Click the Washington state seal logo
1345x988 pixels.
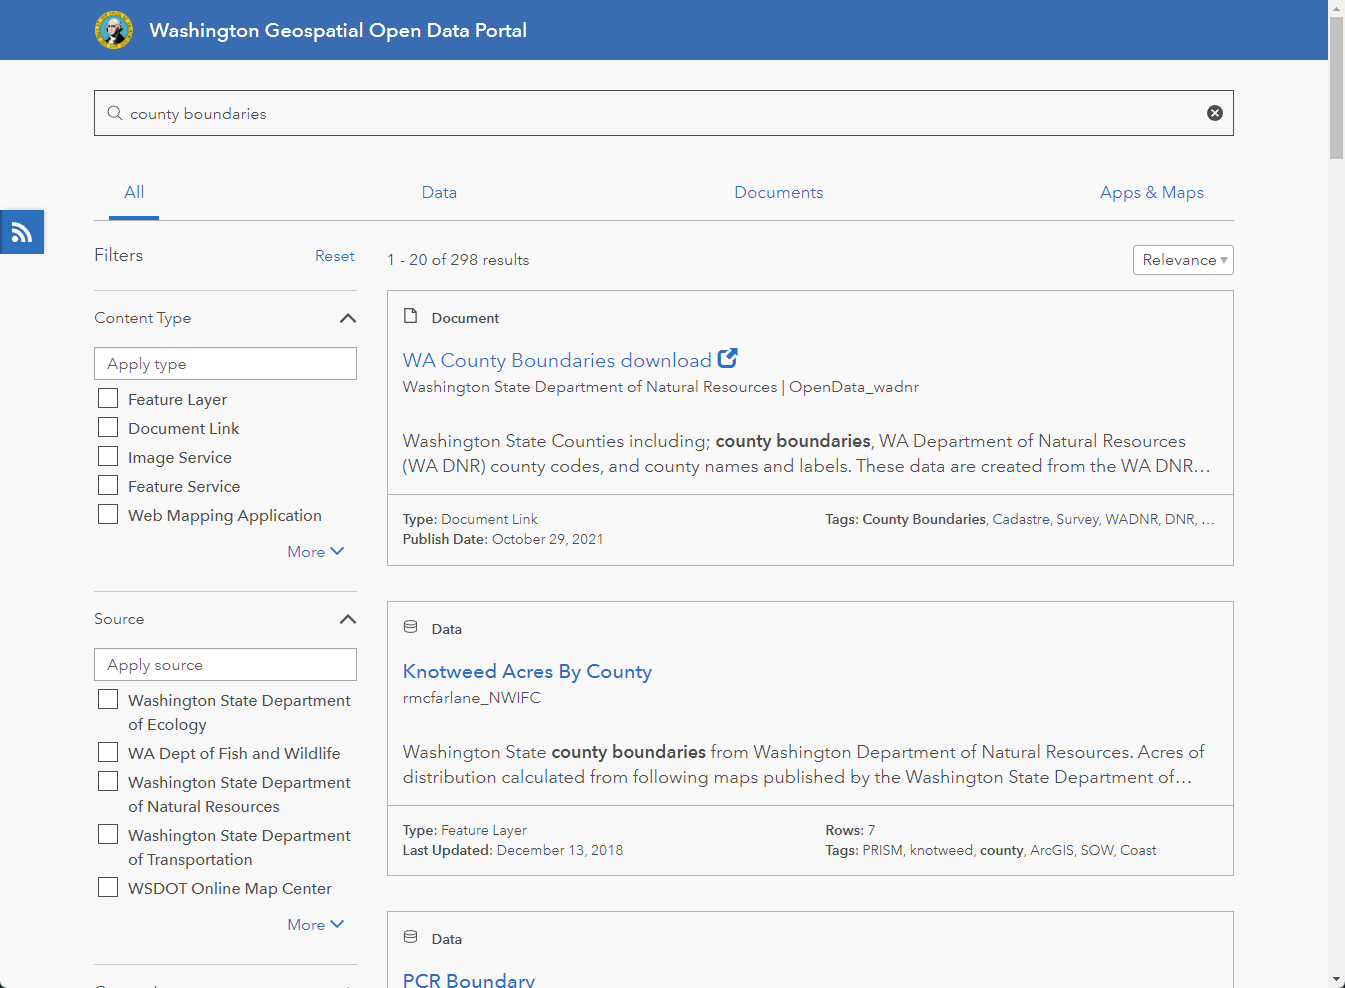click(x=114, y=30)
